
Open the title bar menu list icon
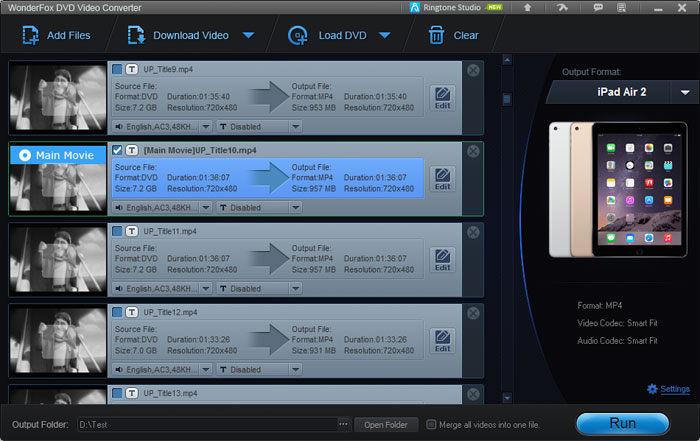[x=621, y=7]
